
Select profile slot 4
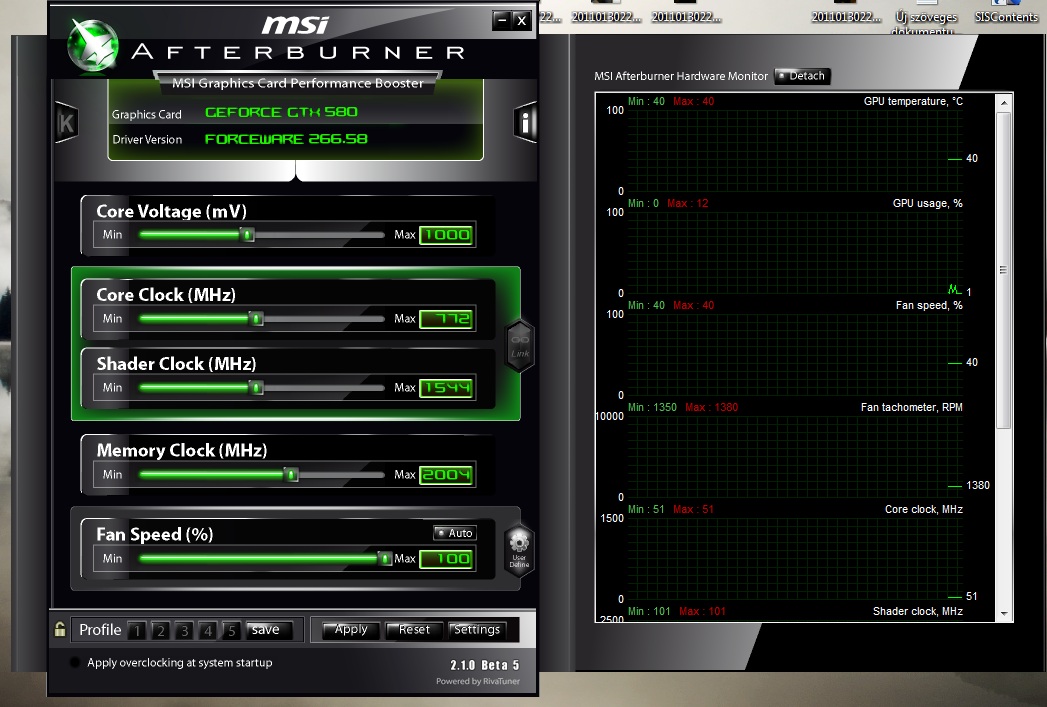tap(208, 630)
